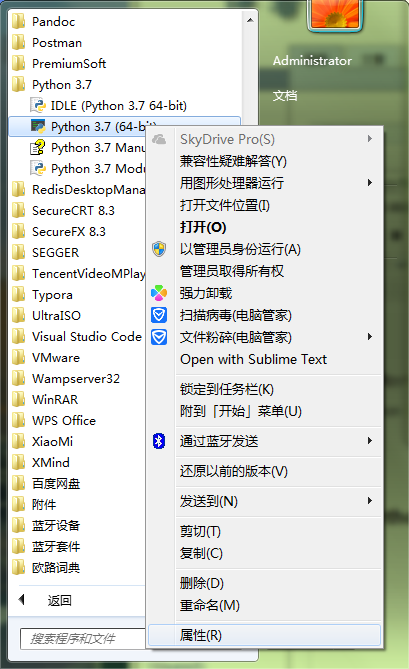Image resolution: width=409 pixels, height=669 pixels.
Task: Click the SEGGER folder icon
Action: (x=18, y=252)
